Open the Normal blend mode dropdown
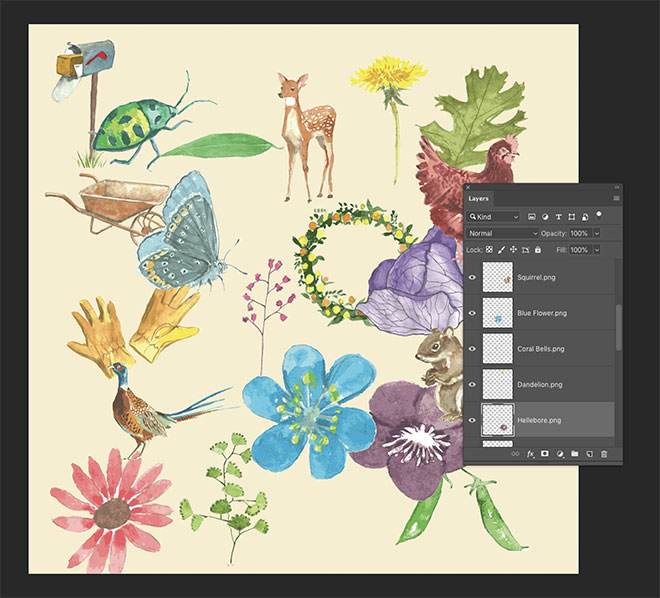Image resolution: width=660 pixels, height=598 pixels. [502, 233]
